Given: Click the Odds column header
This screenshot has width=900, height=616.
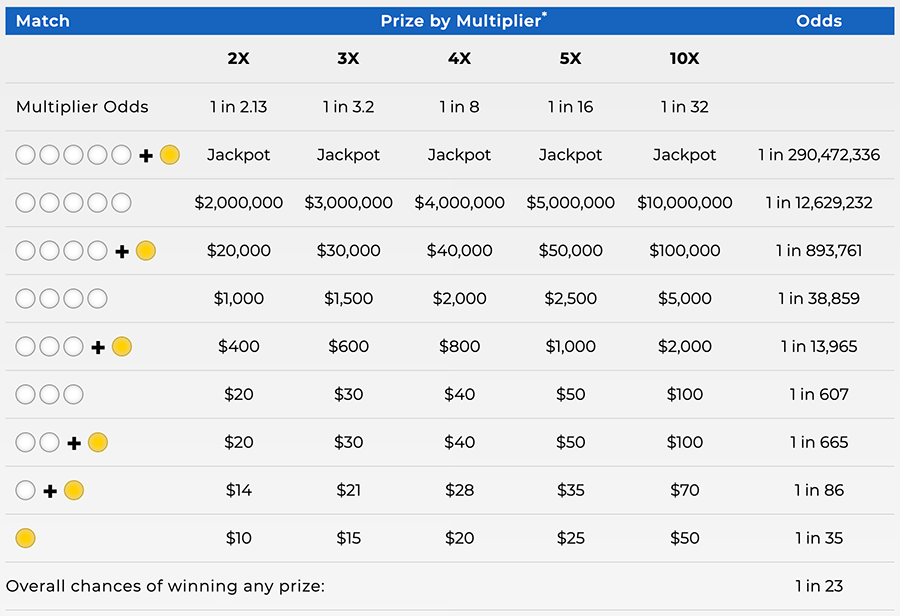Looking at the screenshot, I should [819, 20].
